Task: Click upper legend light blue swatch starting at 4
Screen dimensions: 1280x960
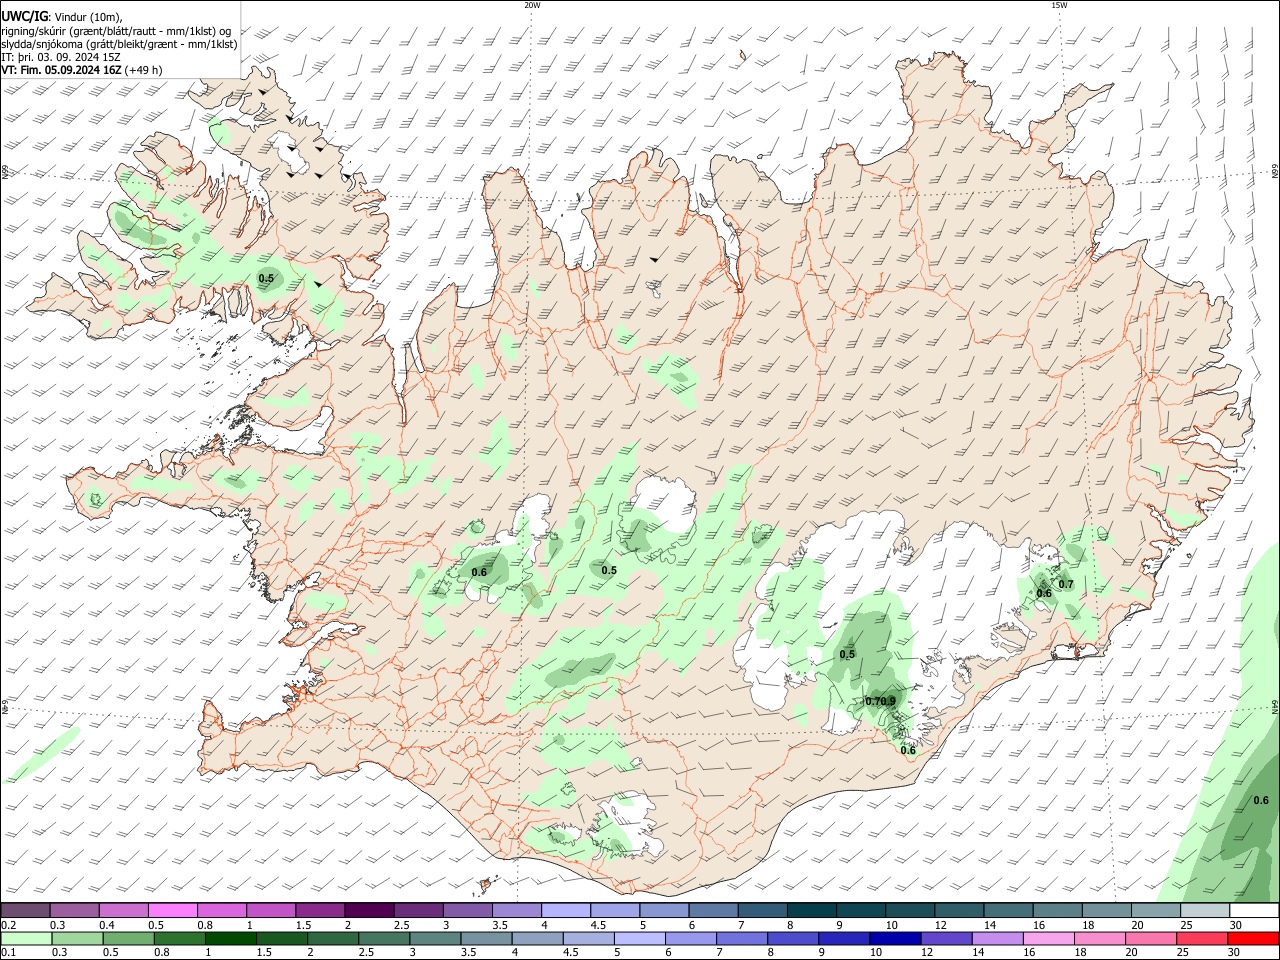Action: 565,910
